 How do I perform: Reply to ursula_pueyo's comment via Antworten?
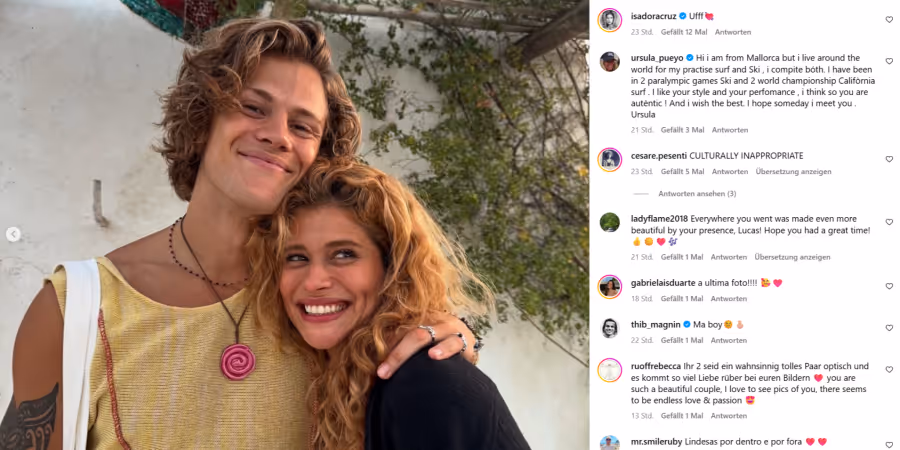[x=730, y=130]
